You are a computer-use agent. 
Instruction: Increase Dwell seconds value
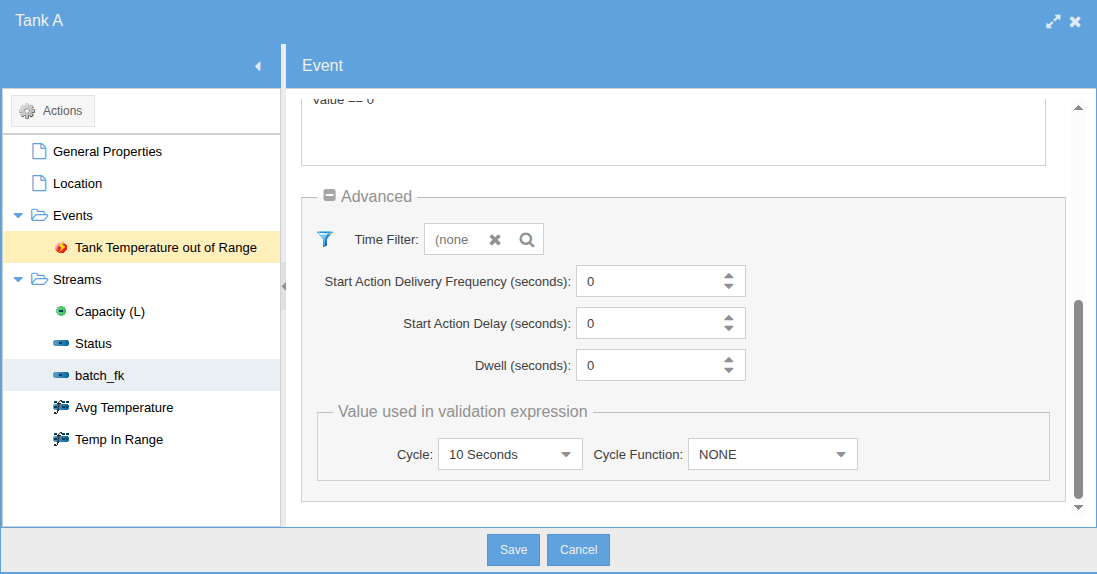tap(729, 360)
